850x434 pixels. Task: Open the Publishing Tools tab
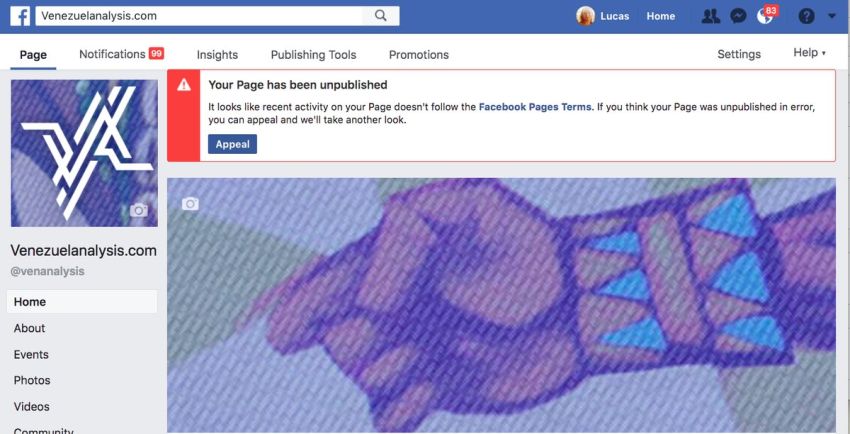click(x=313, y=55)
